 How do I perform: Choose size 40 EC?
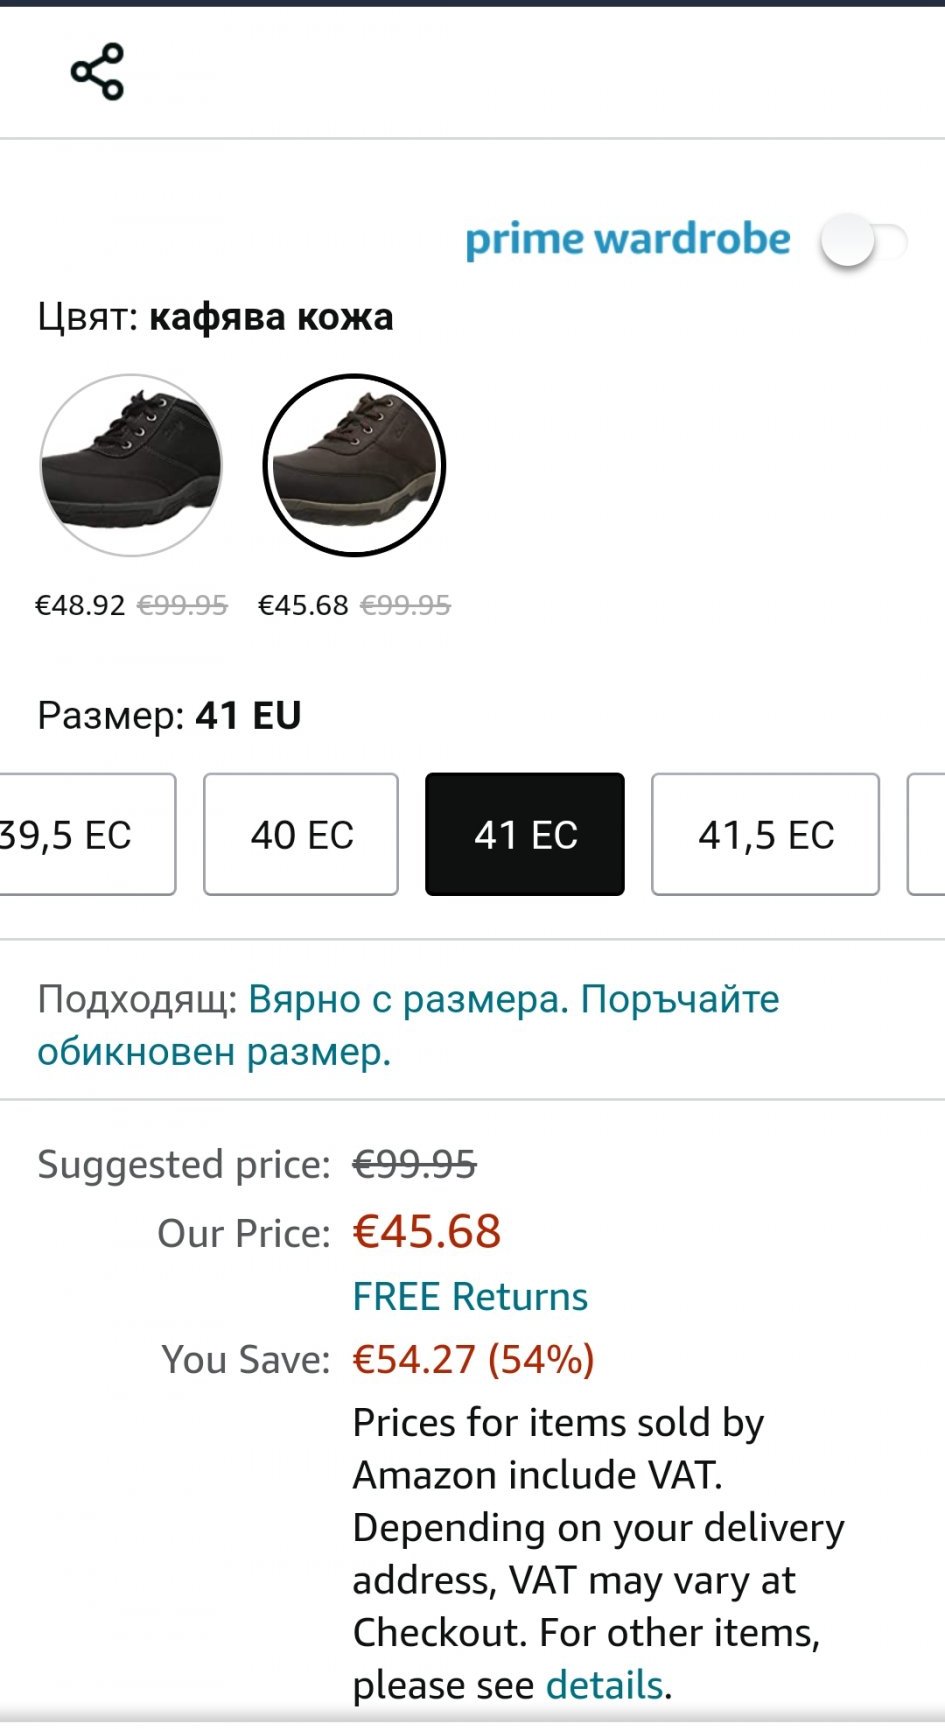point(301,834)
